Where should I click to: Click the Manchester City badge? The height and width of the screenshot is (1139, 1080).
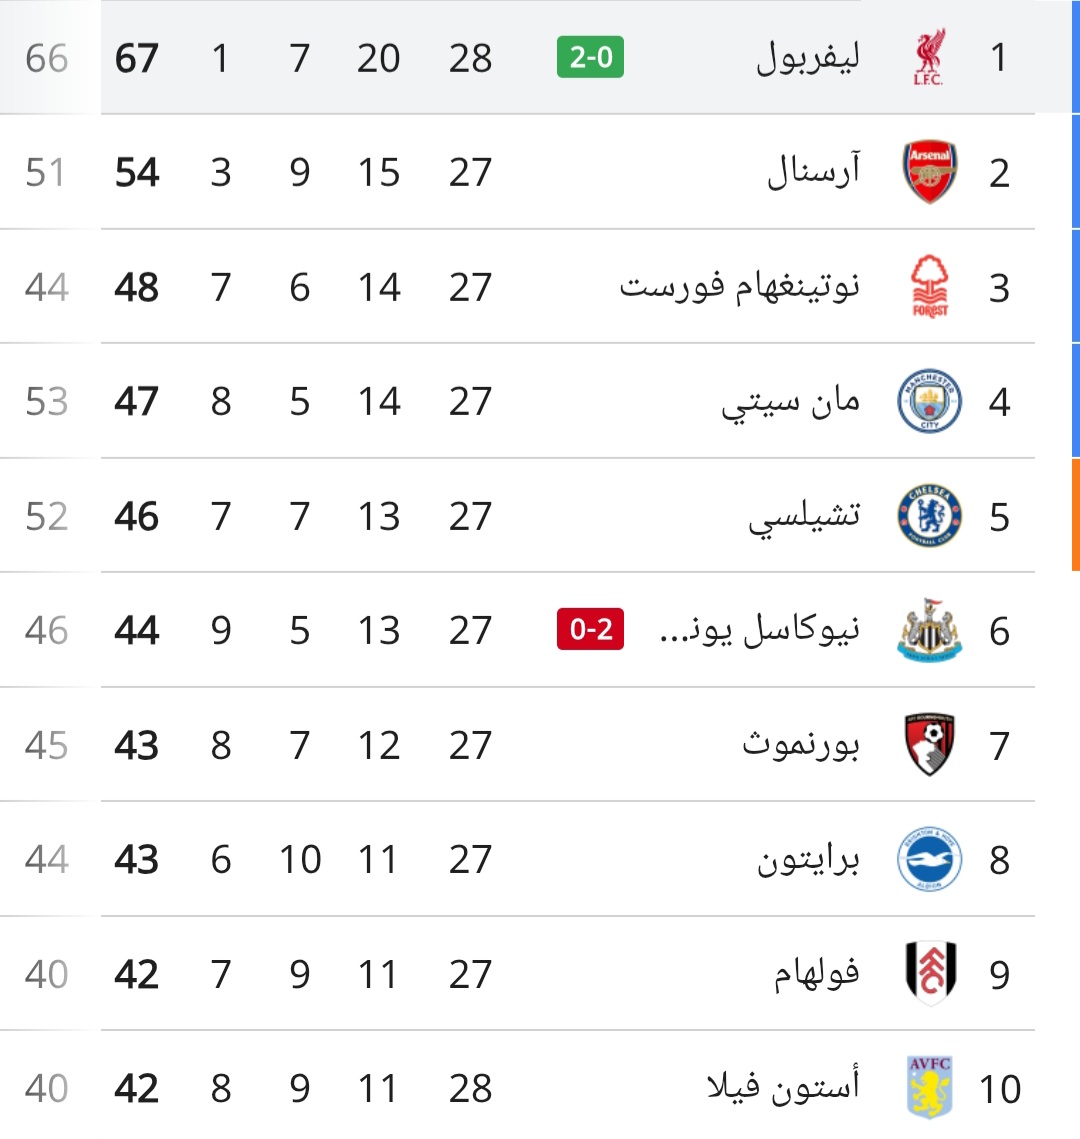[x=930, y=401]
